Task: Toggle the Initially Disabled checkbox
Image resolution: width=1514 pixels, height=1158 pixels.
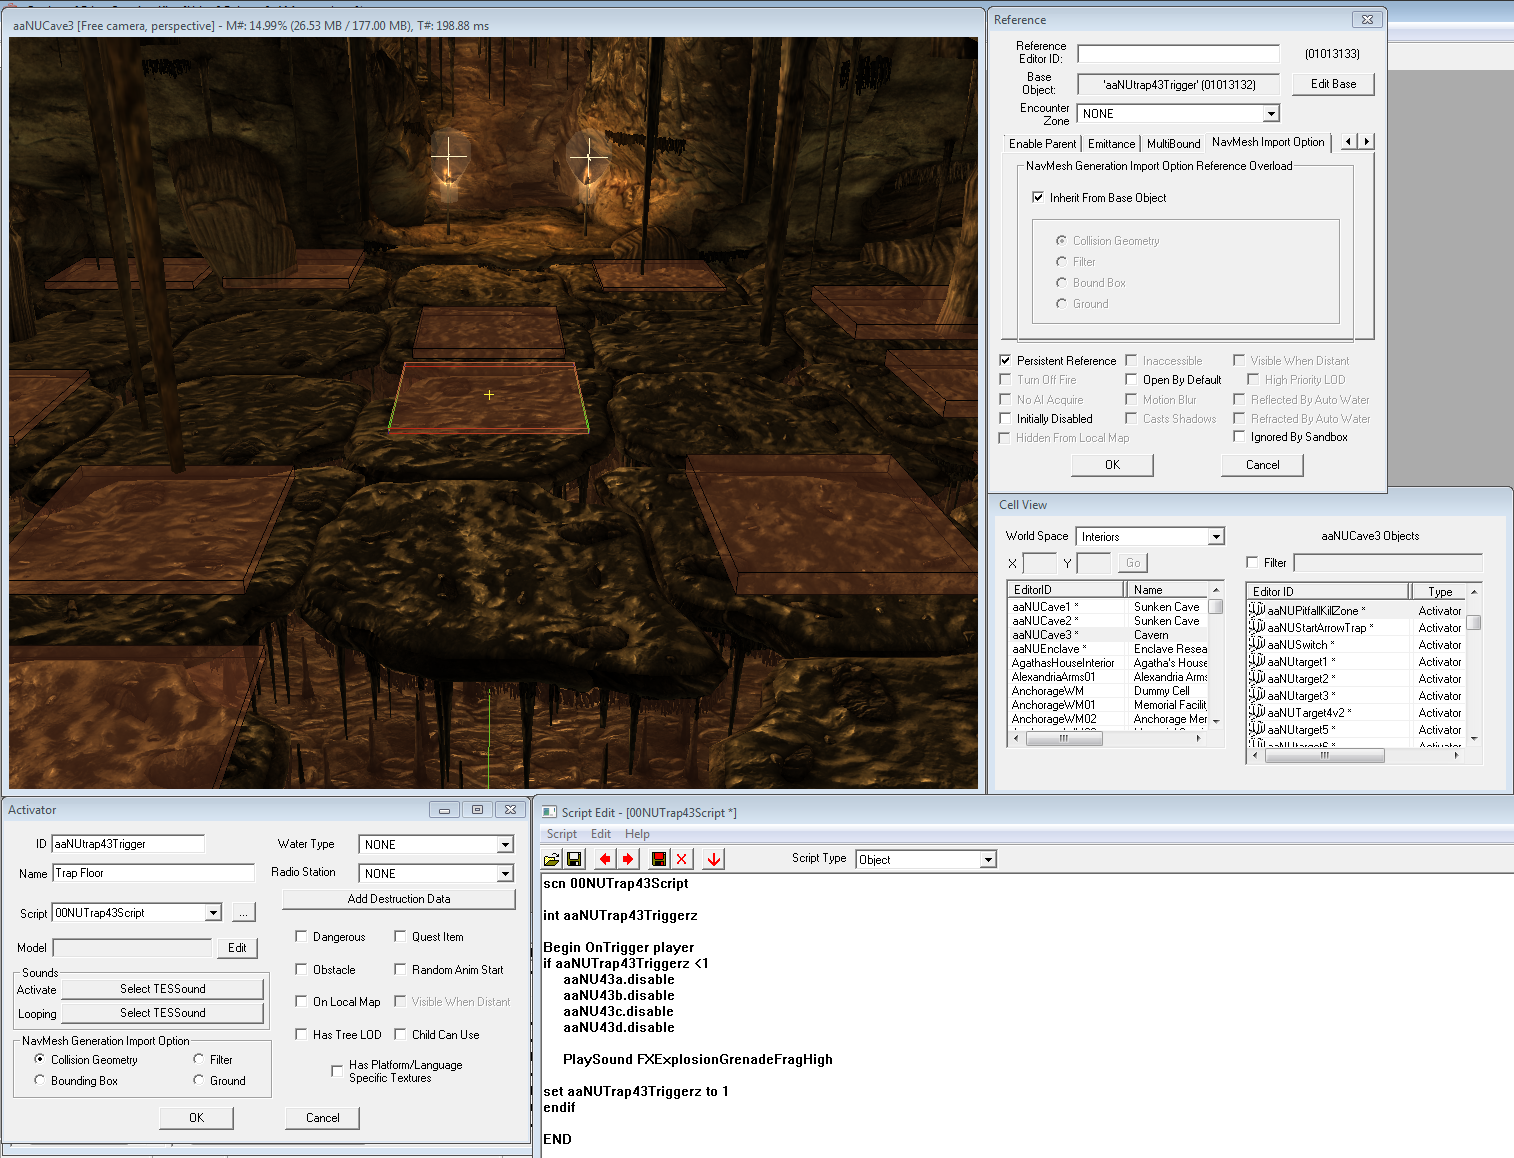Action: point(1005,419)
